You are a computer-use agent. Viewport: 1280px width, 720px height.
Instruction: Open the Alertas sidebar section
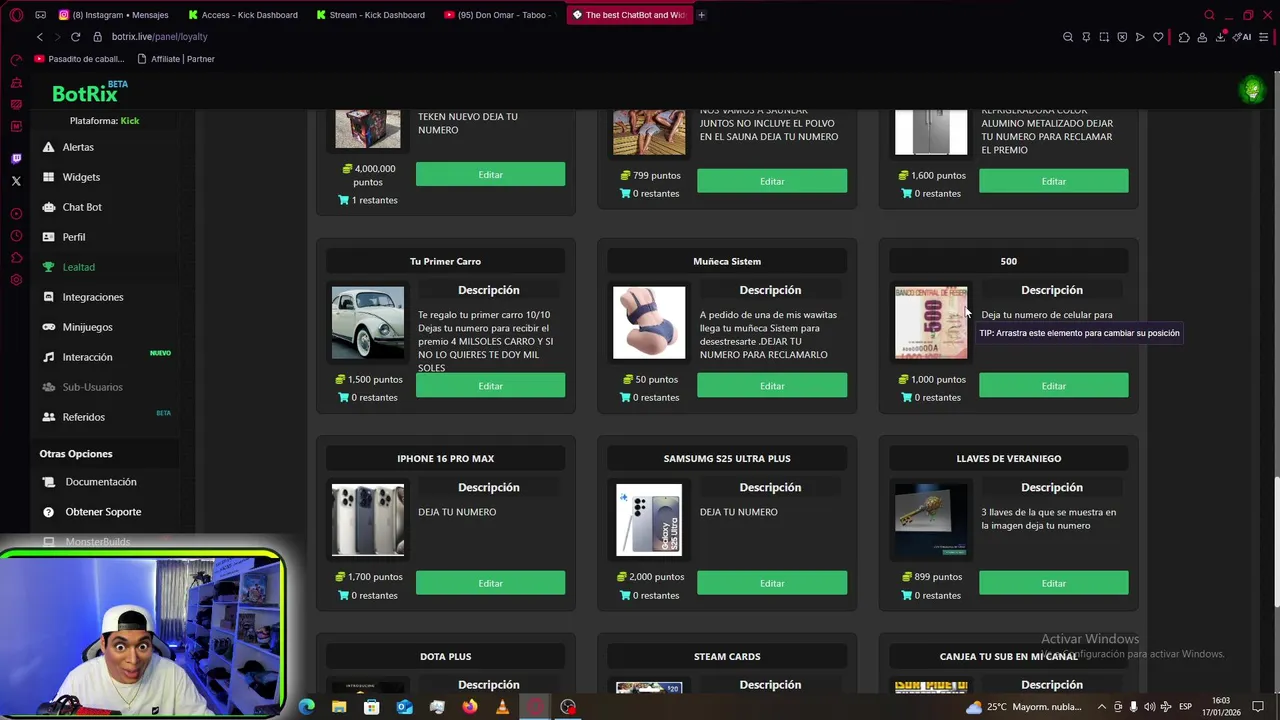tap(78, 147)
